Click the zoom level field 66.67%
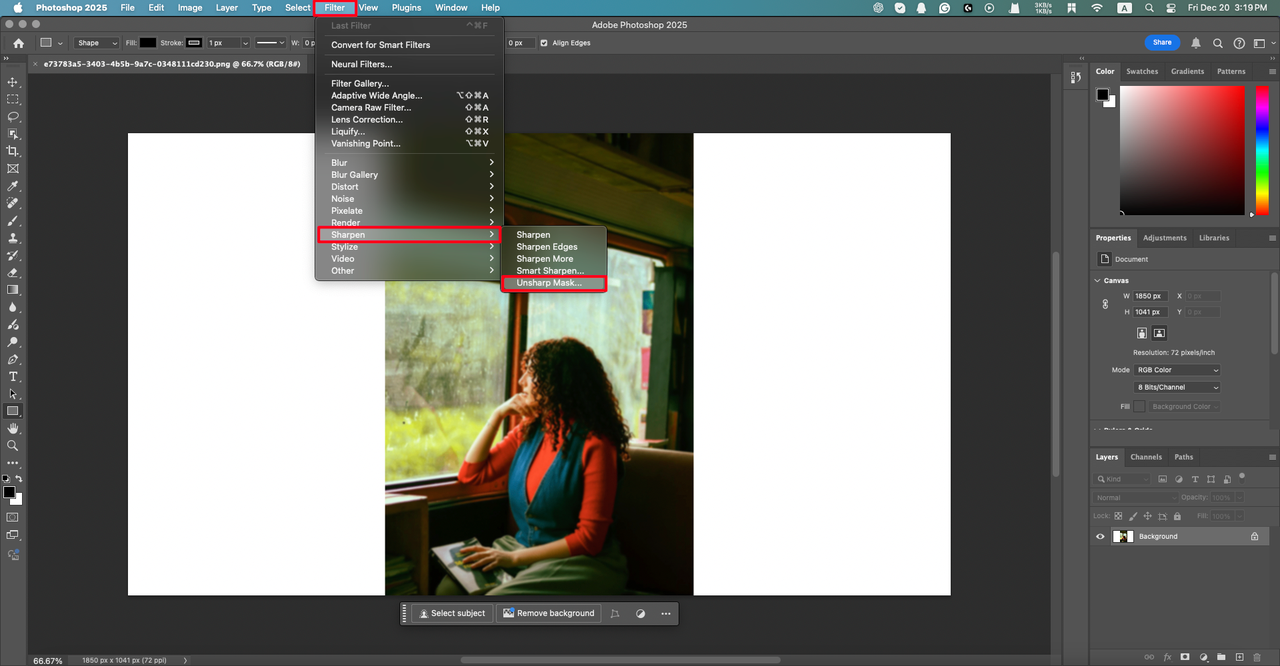Screen dimensions: 1280x666 48,660
